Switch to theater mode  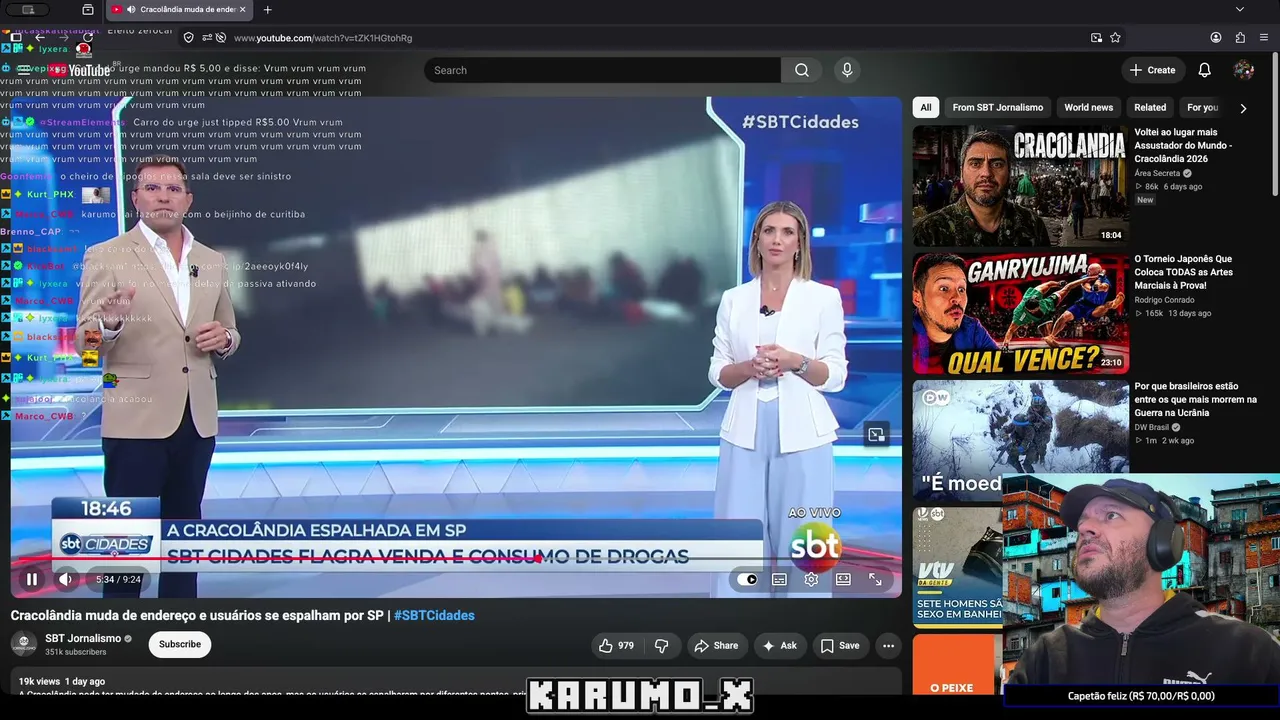[843, 579]
